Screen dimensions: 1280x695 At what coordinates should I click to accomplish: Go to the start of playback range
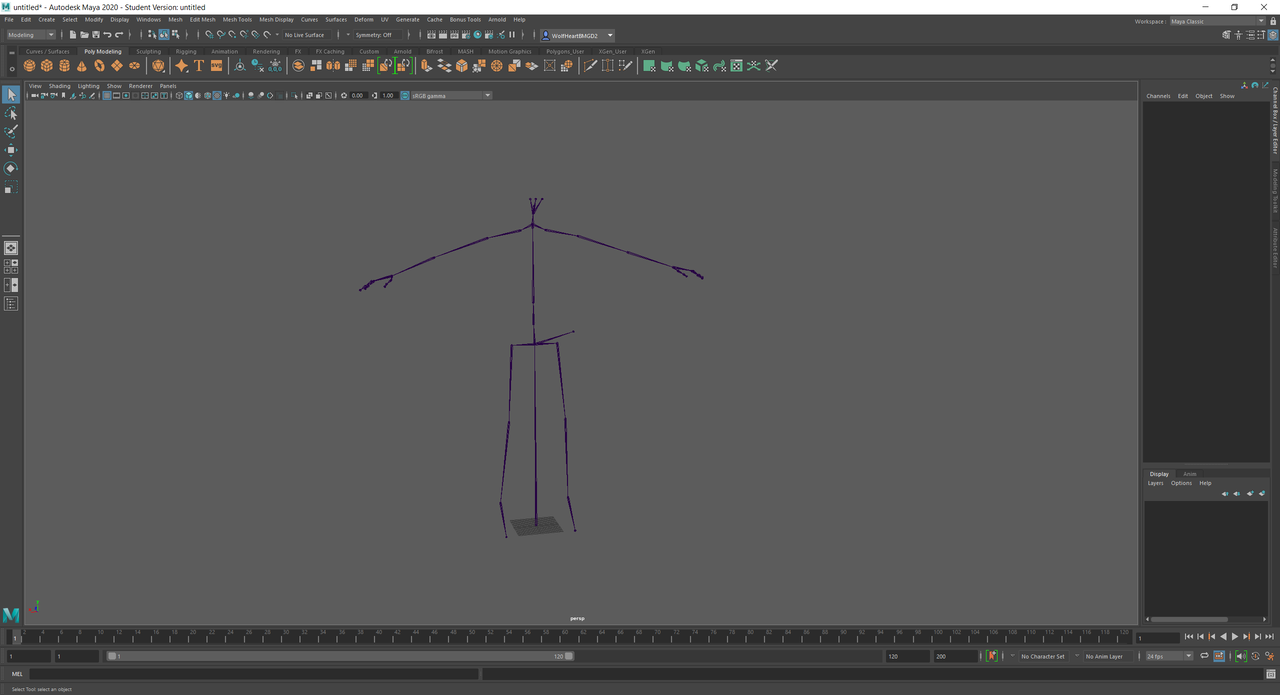click(1189, 637)
